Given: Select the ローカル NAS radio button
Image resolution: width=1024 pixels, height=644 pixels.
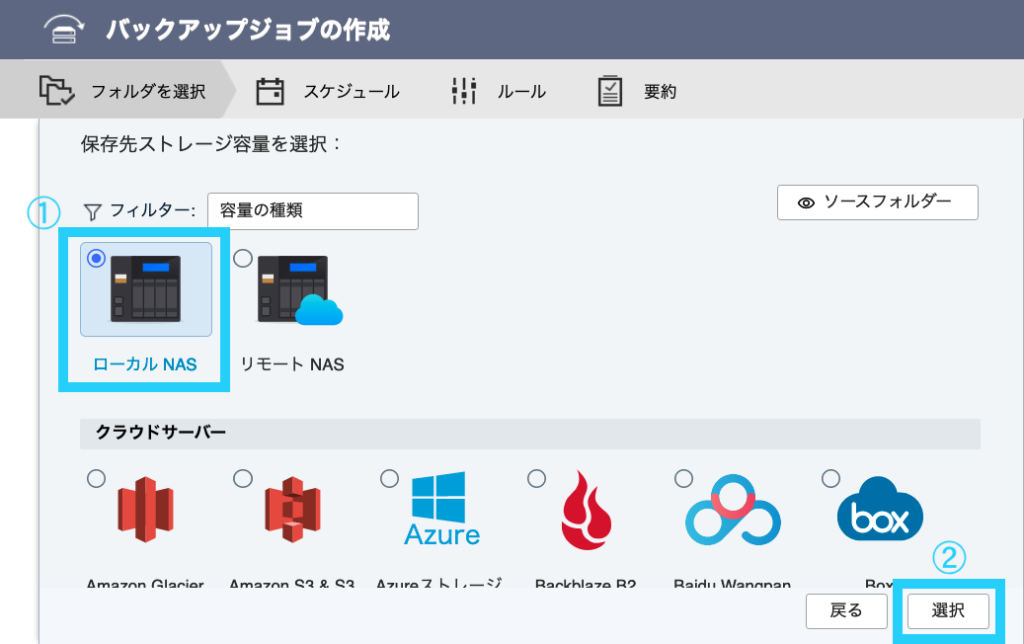Looking at the screenshot, I should pyautogui.click(x=96, y=259).
